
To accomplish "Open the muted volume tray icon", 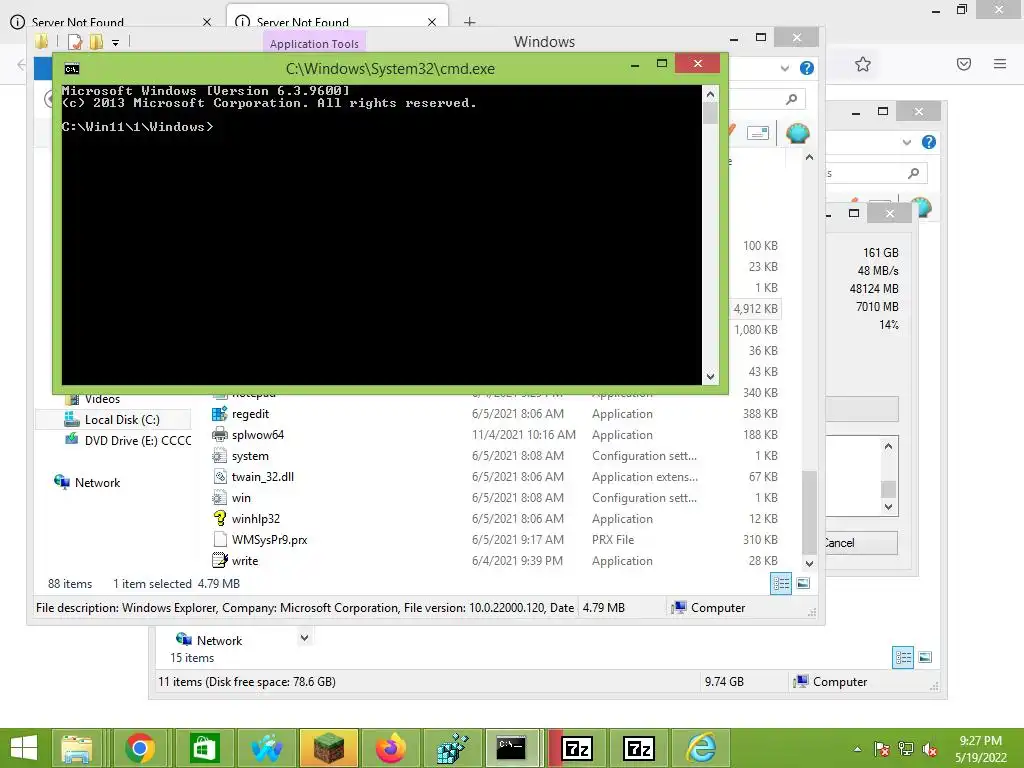I will [930, 749].
